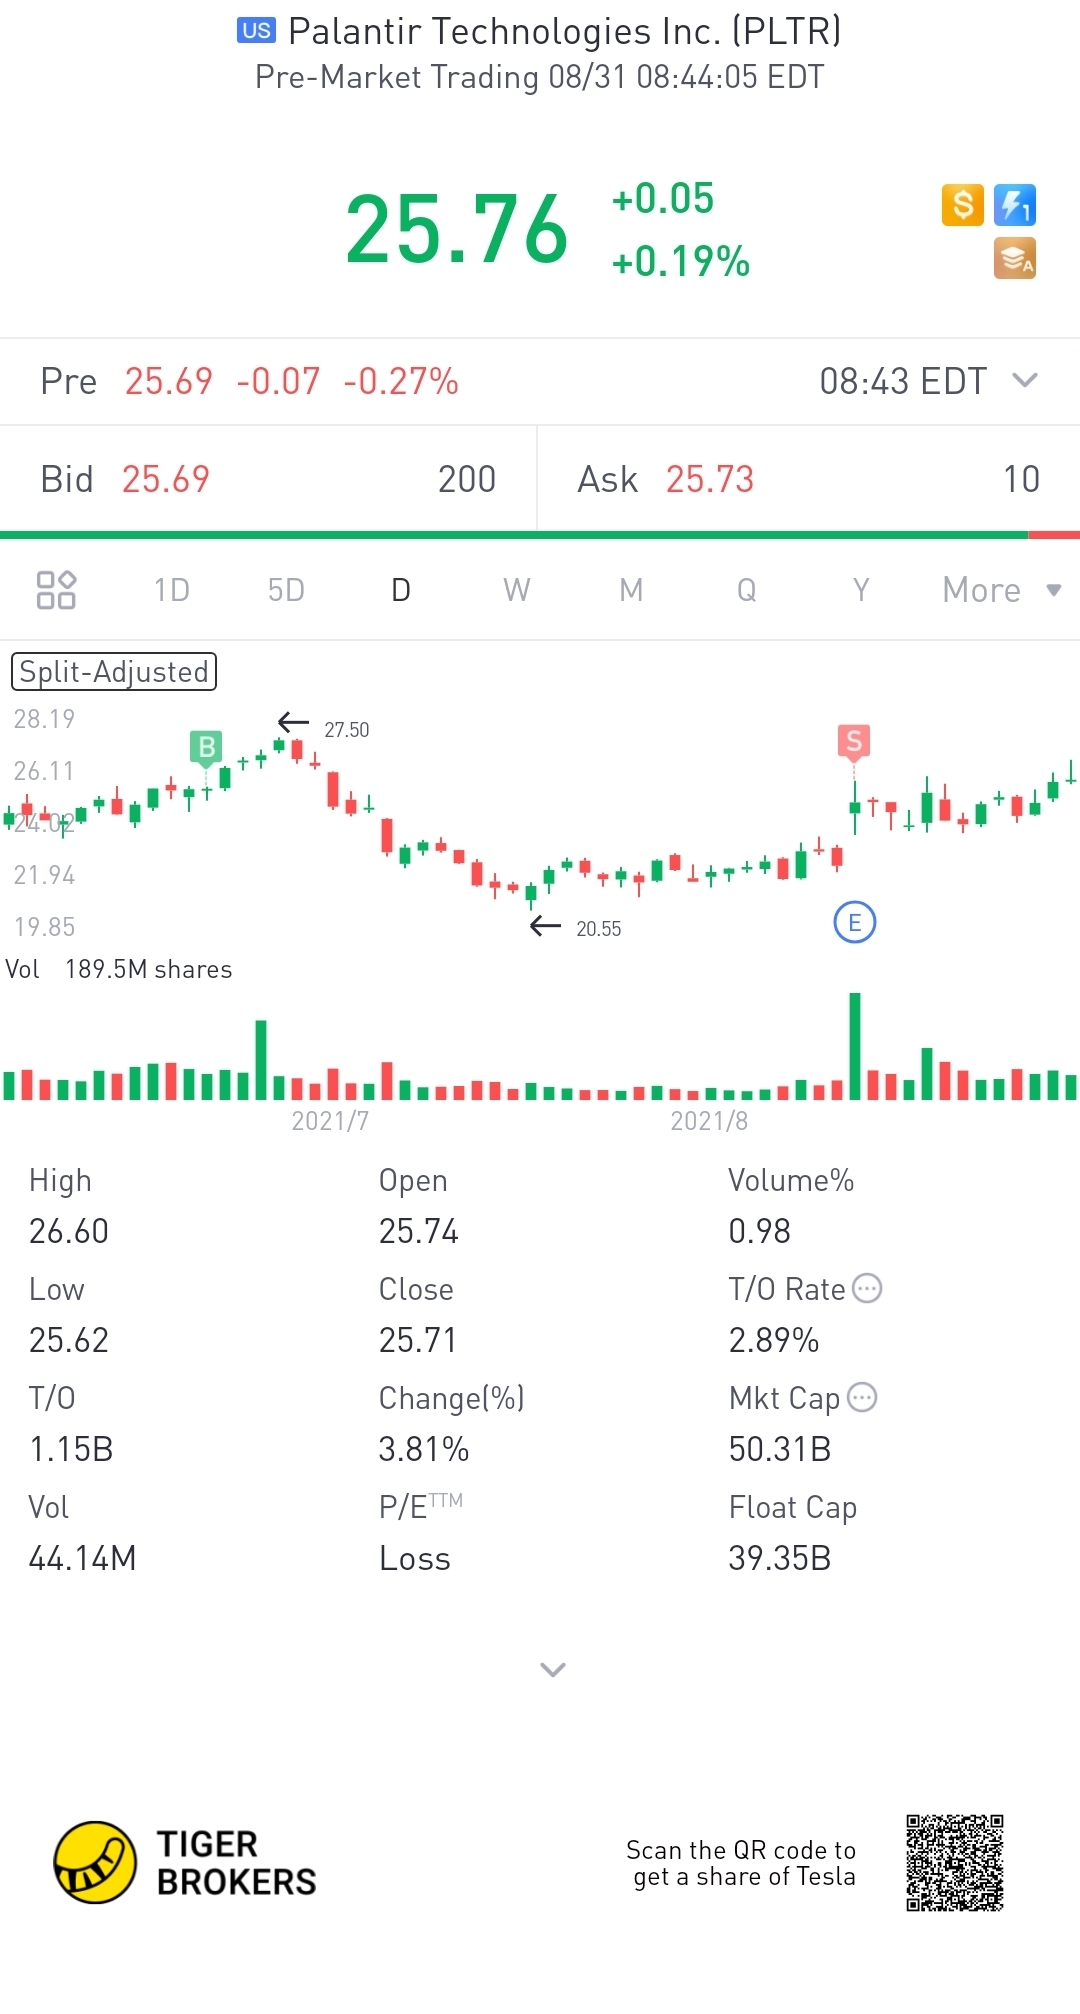
Task: Tap the Vol 189.5M shares label
Action: [x=119, y=969]
